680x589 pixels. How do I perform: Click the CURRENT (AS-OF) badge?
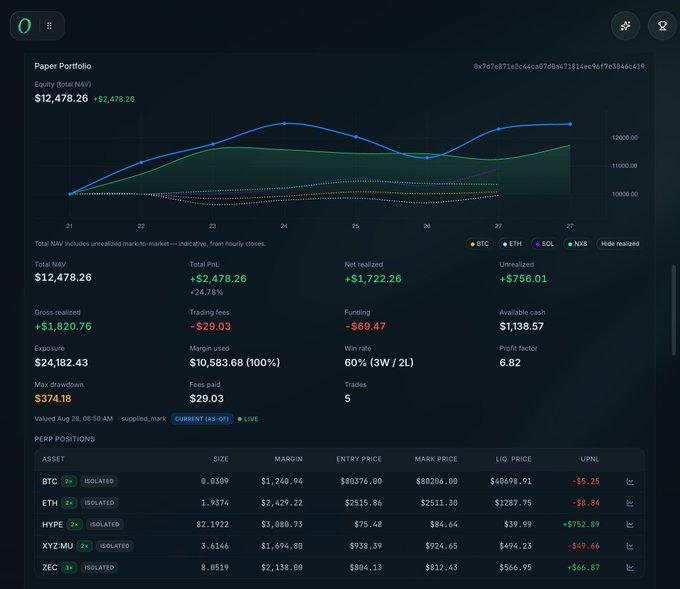[x=202, y=419]
